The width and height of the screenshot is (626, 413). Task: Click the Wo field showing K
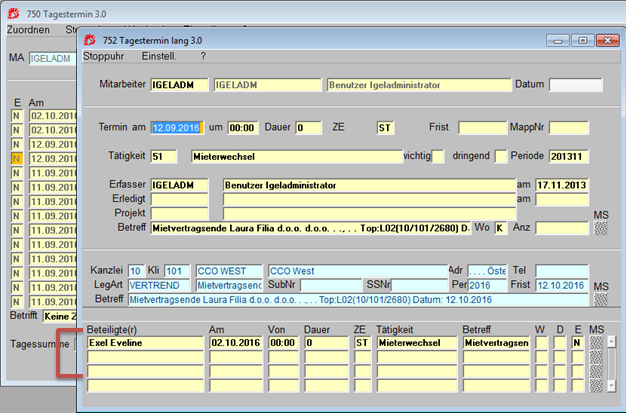coord(501,228)
